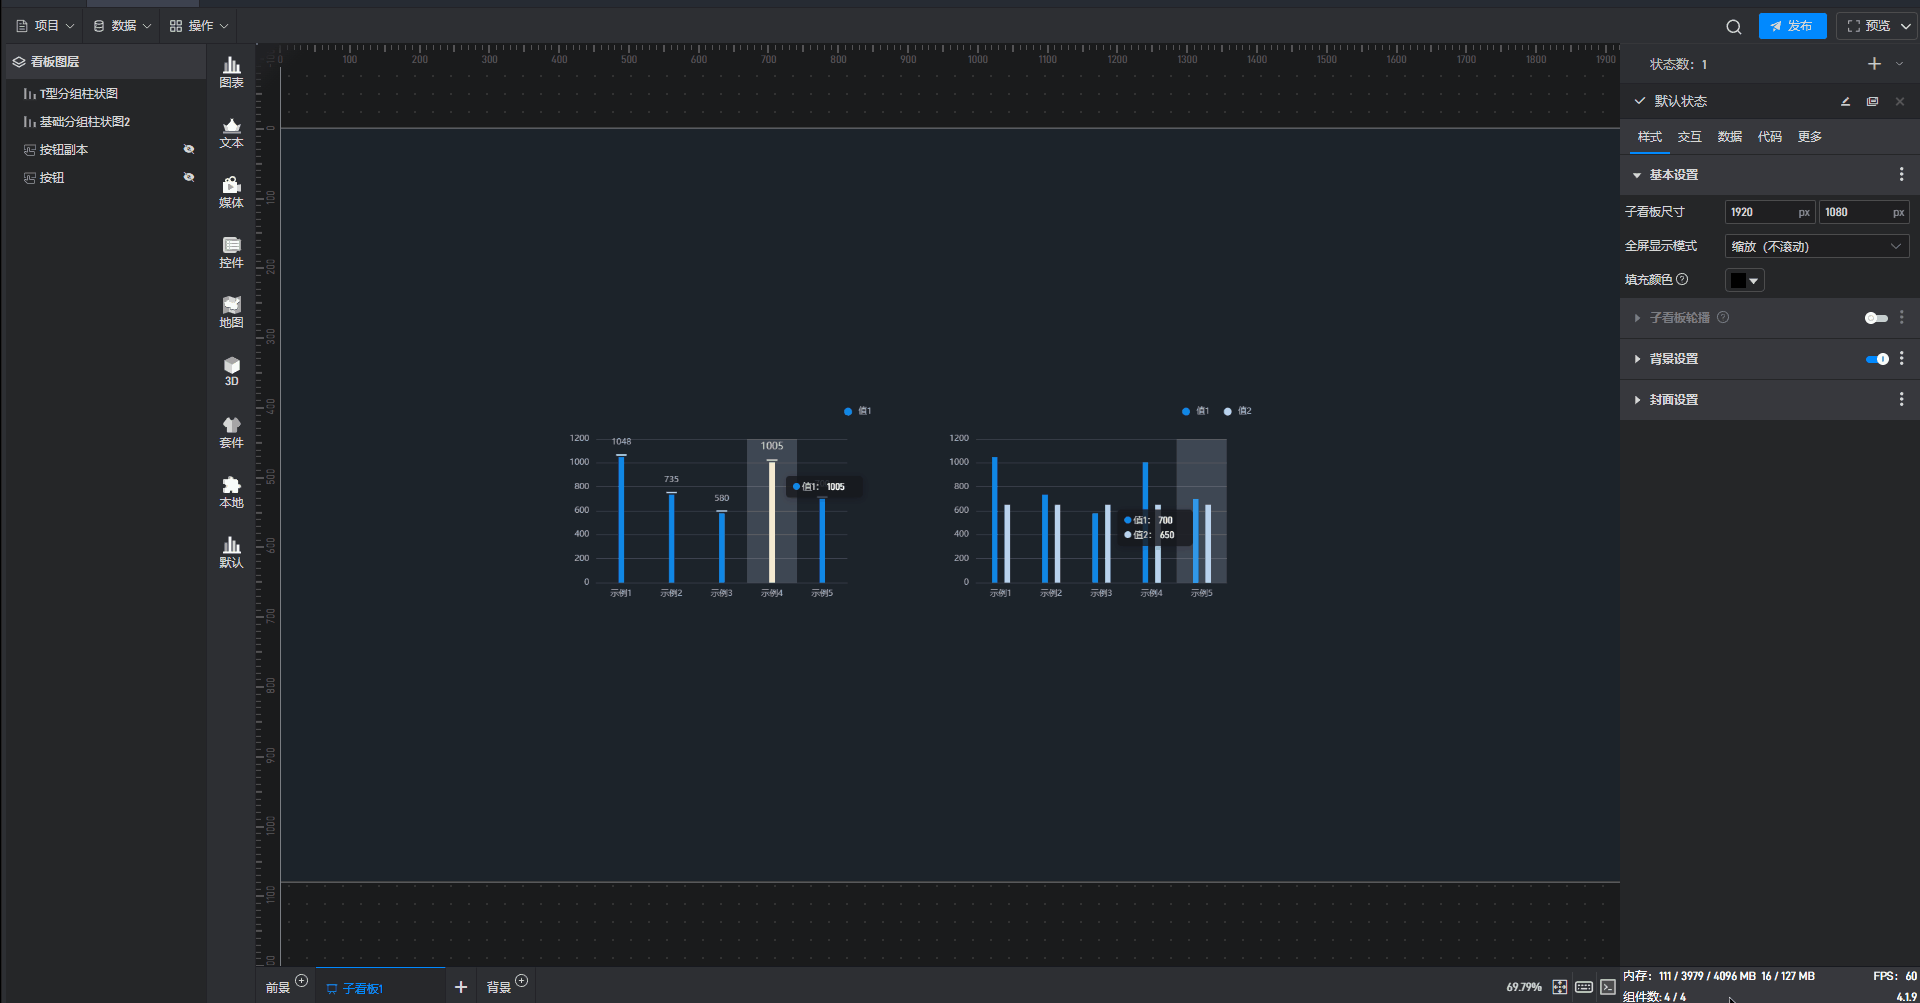Click the 发布 publish button
1920x1003 pixels.
(x=1792, y=27)
